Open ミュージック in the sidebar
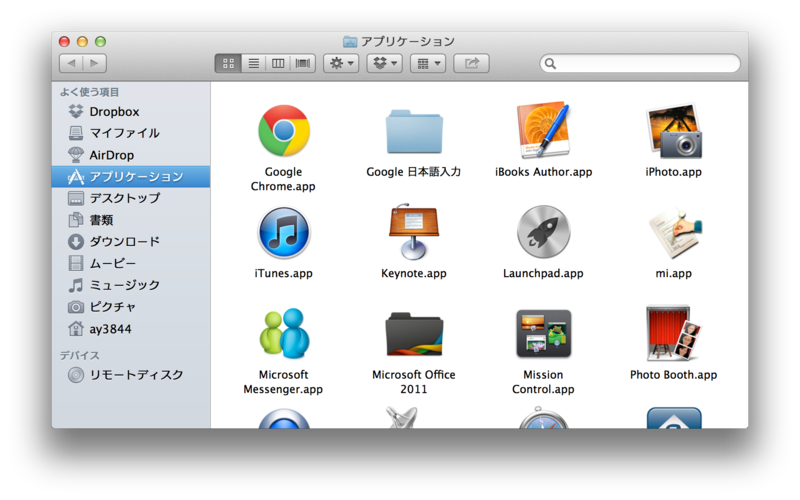 [x=131, y=285]
